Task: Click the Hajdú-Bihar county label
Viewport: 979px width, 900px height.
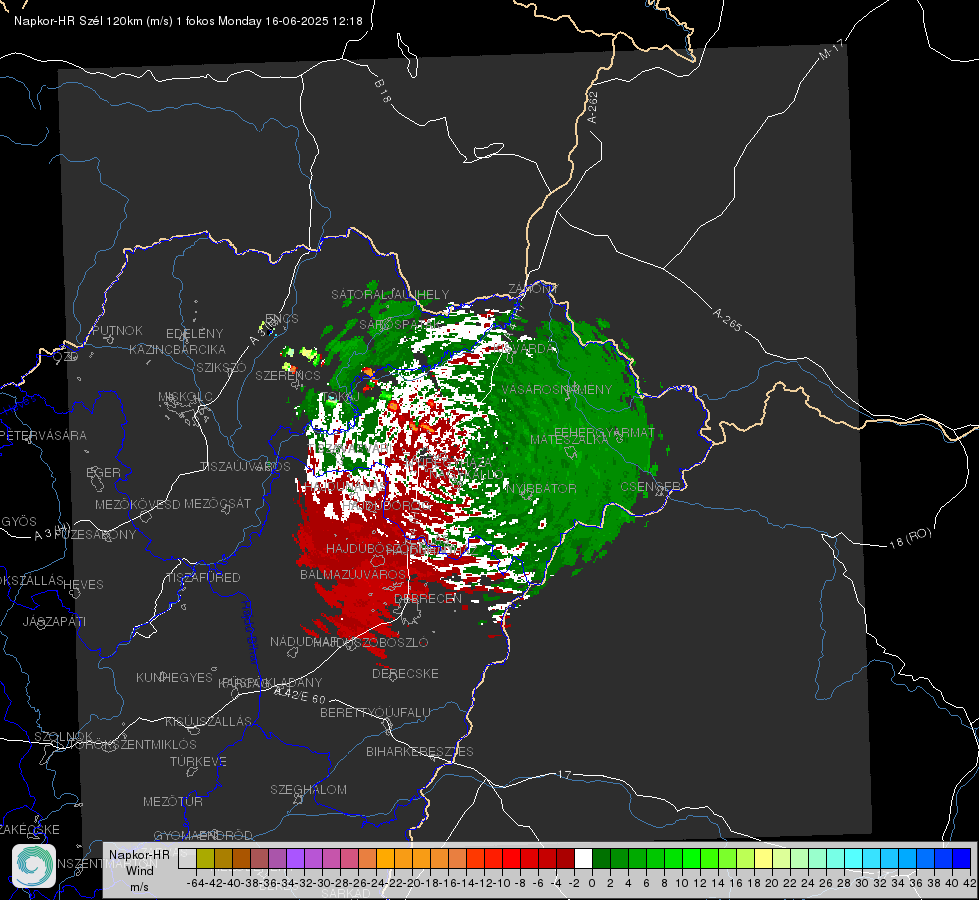Action: click(250, 632)
